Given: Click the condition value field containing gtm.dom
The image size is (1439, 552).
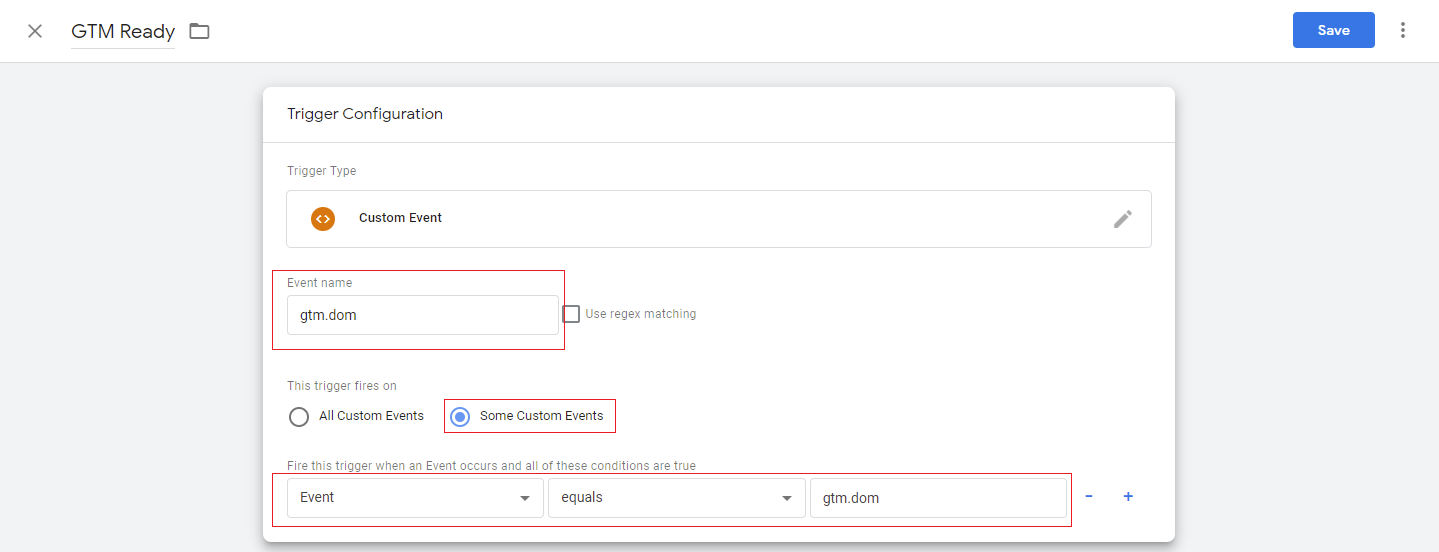Looking at the screenshot, I should click(x=937, y=497).
